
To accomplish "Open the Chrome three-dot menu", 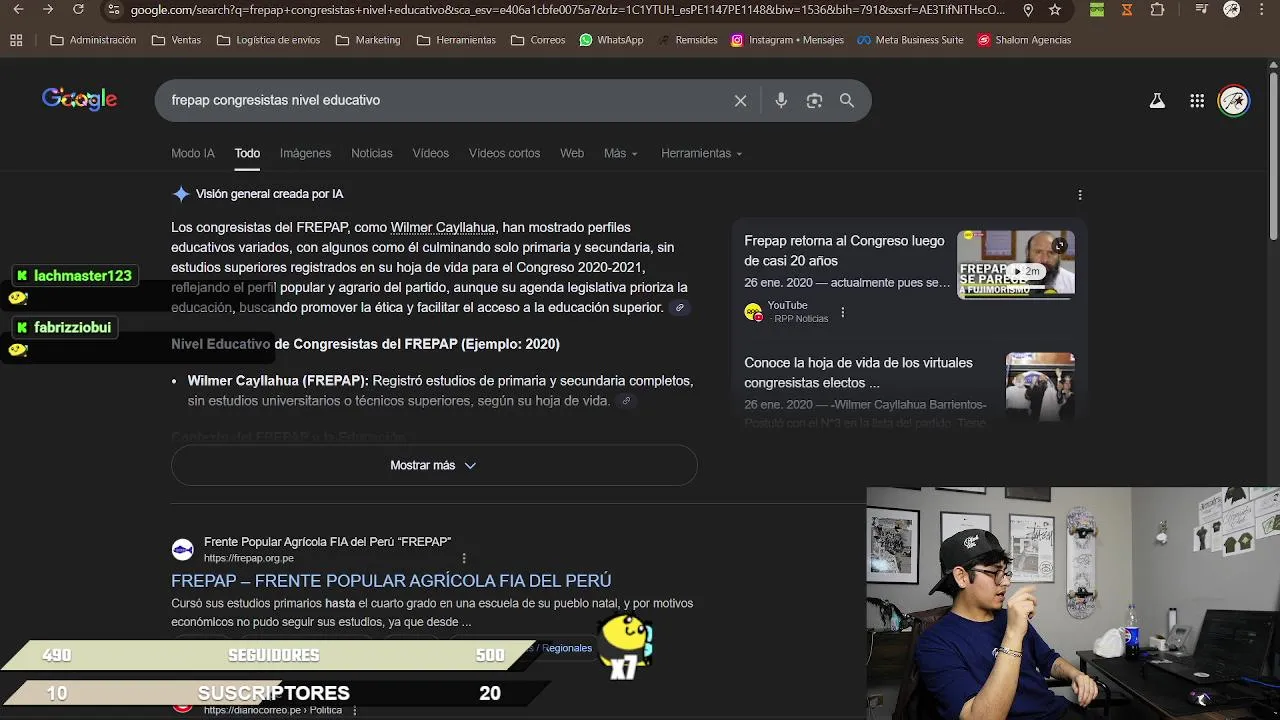I will (1262, 10).
